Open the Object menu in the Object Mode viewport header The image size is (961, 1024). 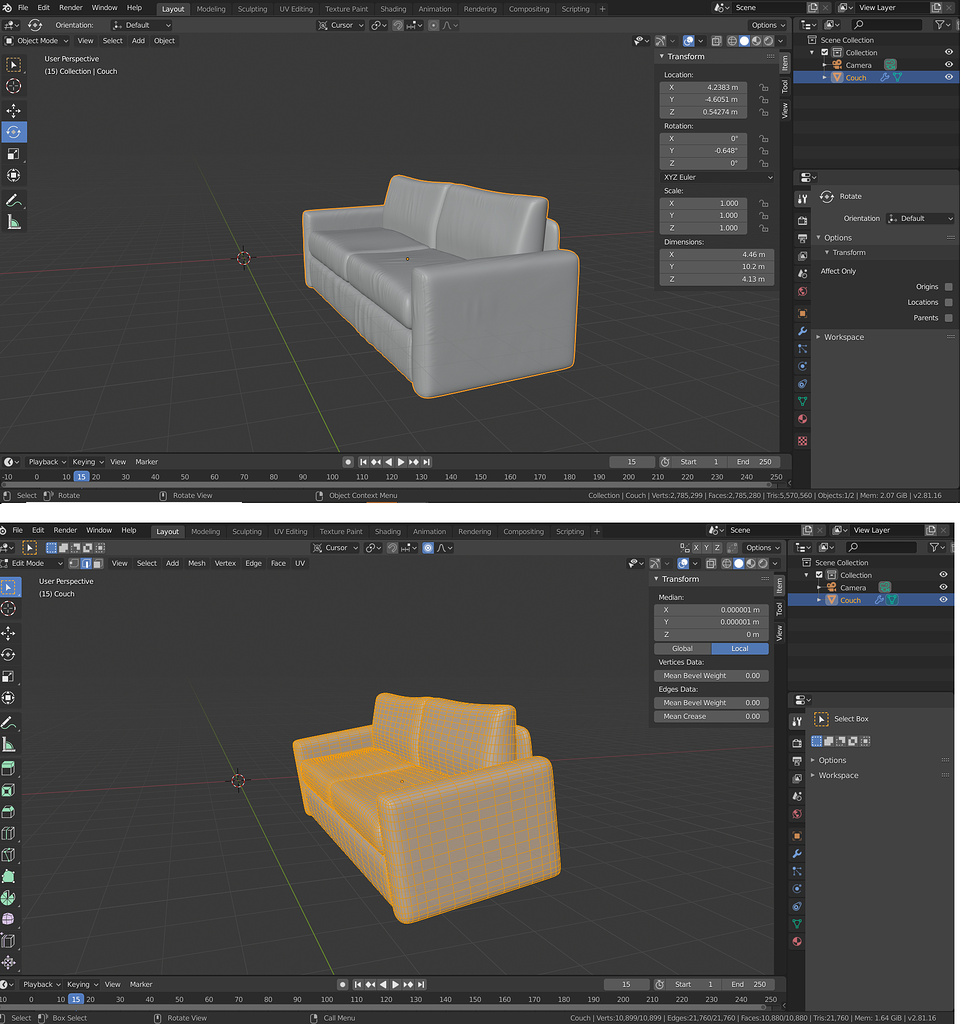click(x=164, y=40)
